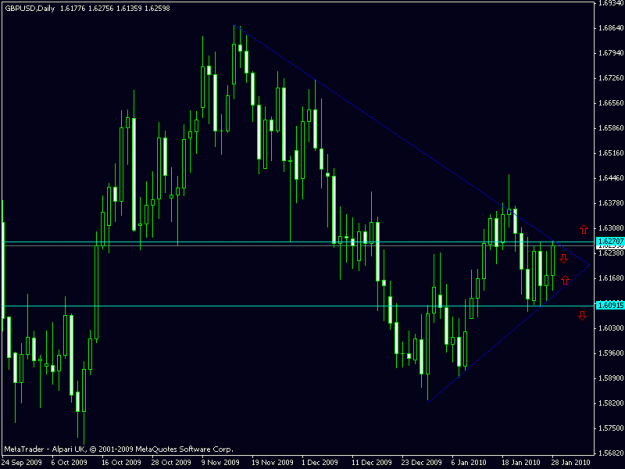The width and height of the screenshot is (625, 469).
Task: Select the red down arrow below 1.60915 label
Action: coord(582,316)
